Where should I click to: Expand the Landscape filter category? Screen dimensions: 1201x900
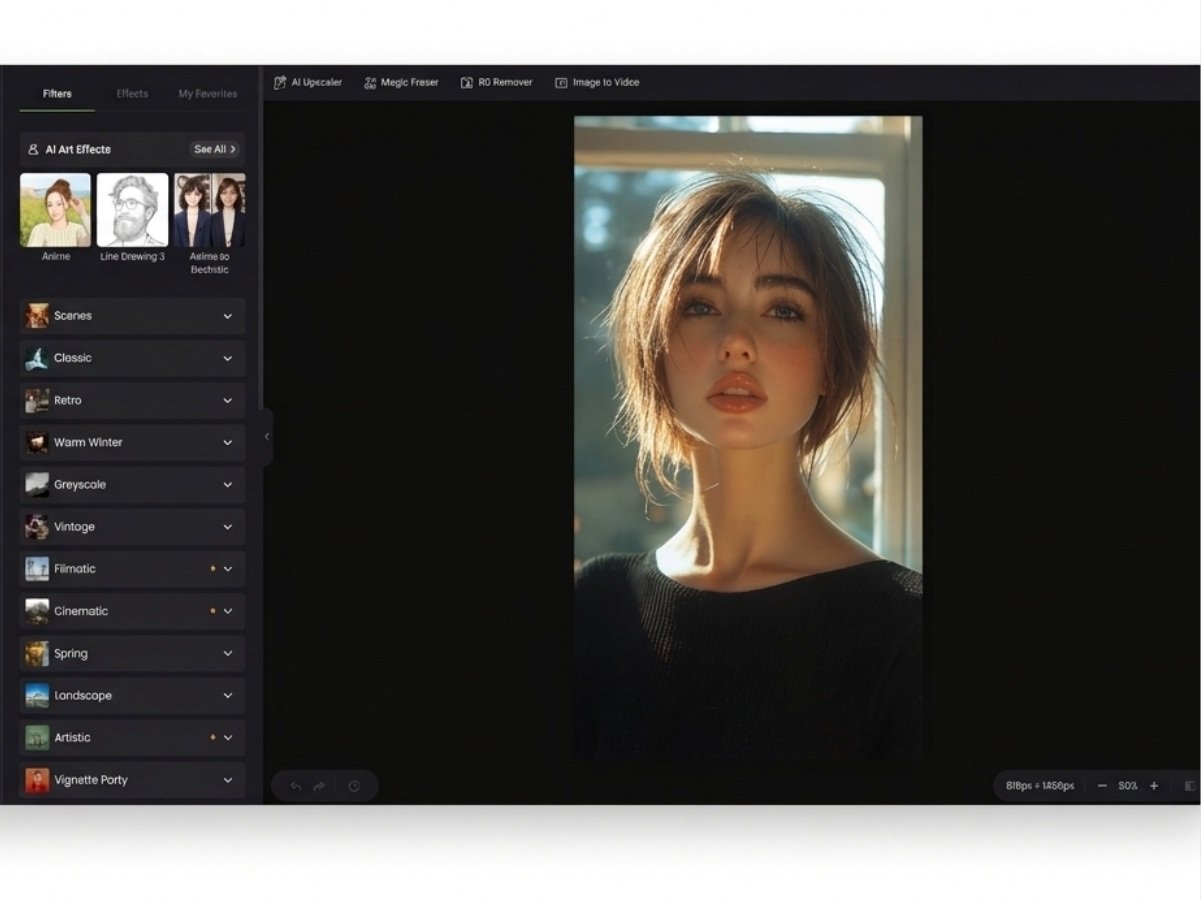coord(132,696)
